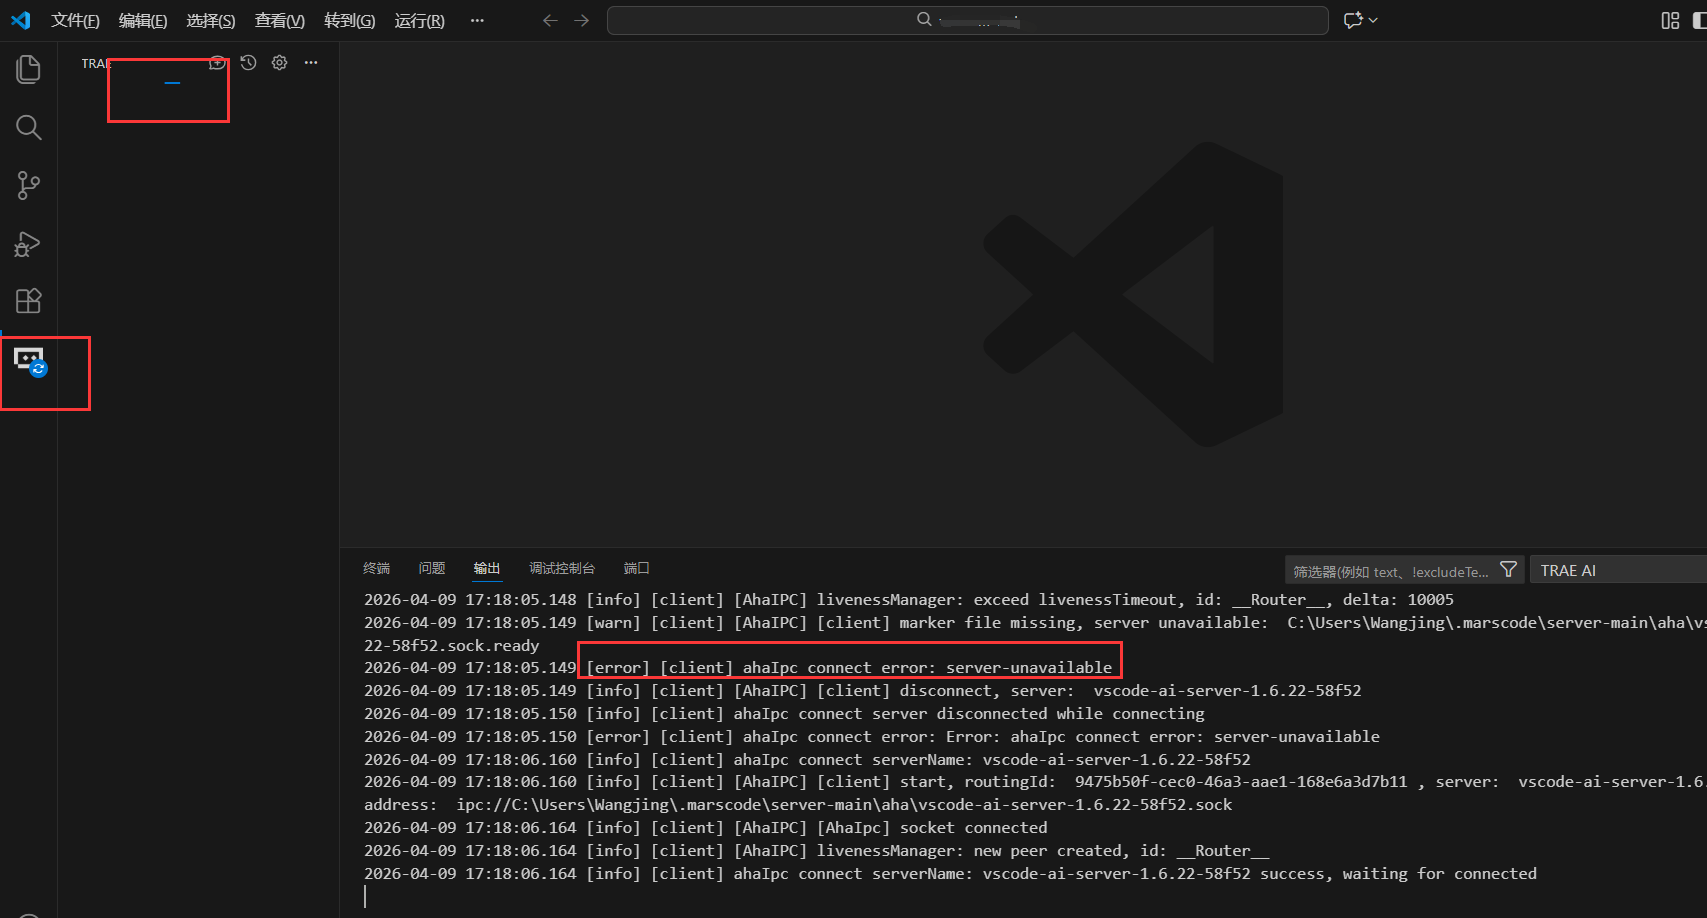The height and width of the screenshot is (918, 1707).
Task: Open the Run and Debug view
Action: (28, 244)
